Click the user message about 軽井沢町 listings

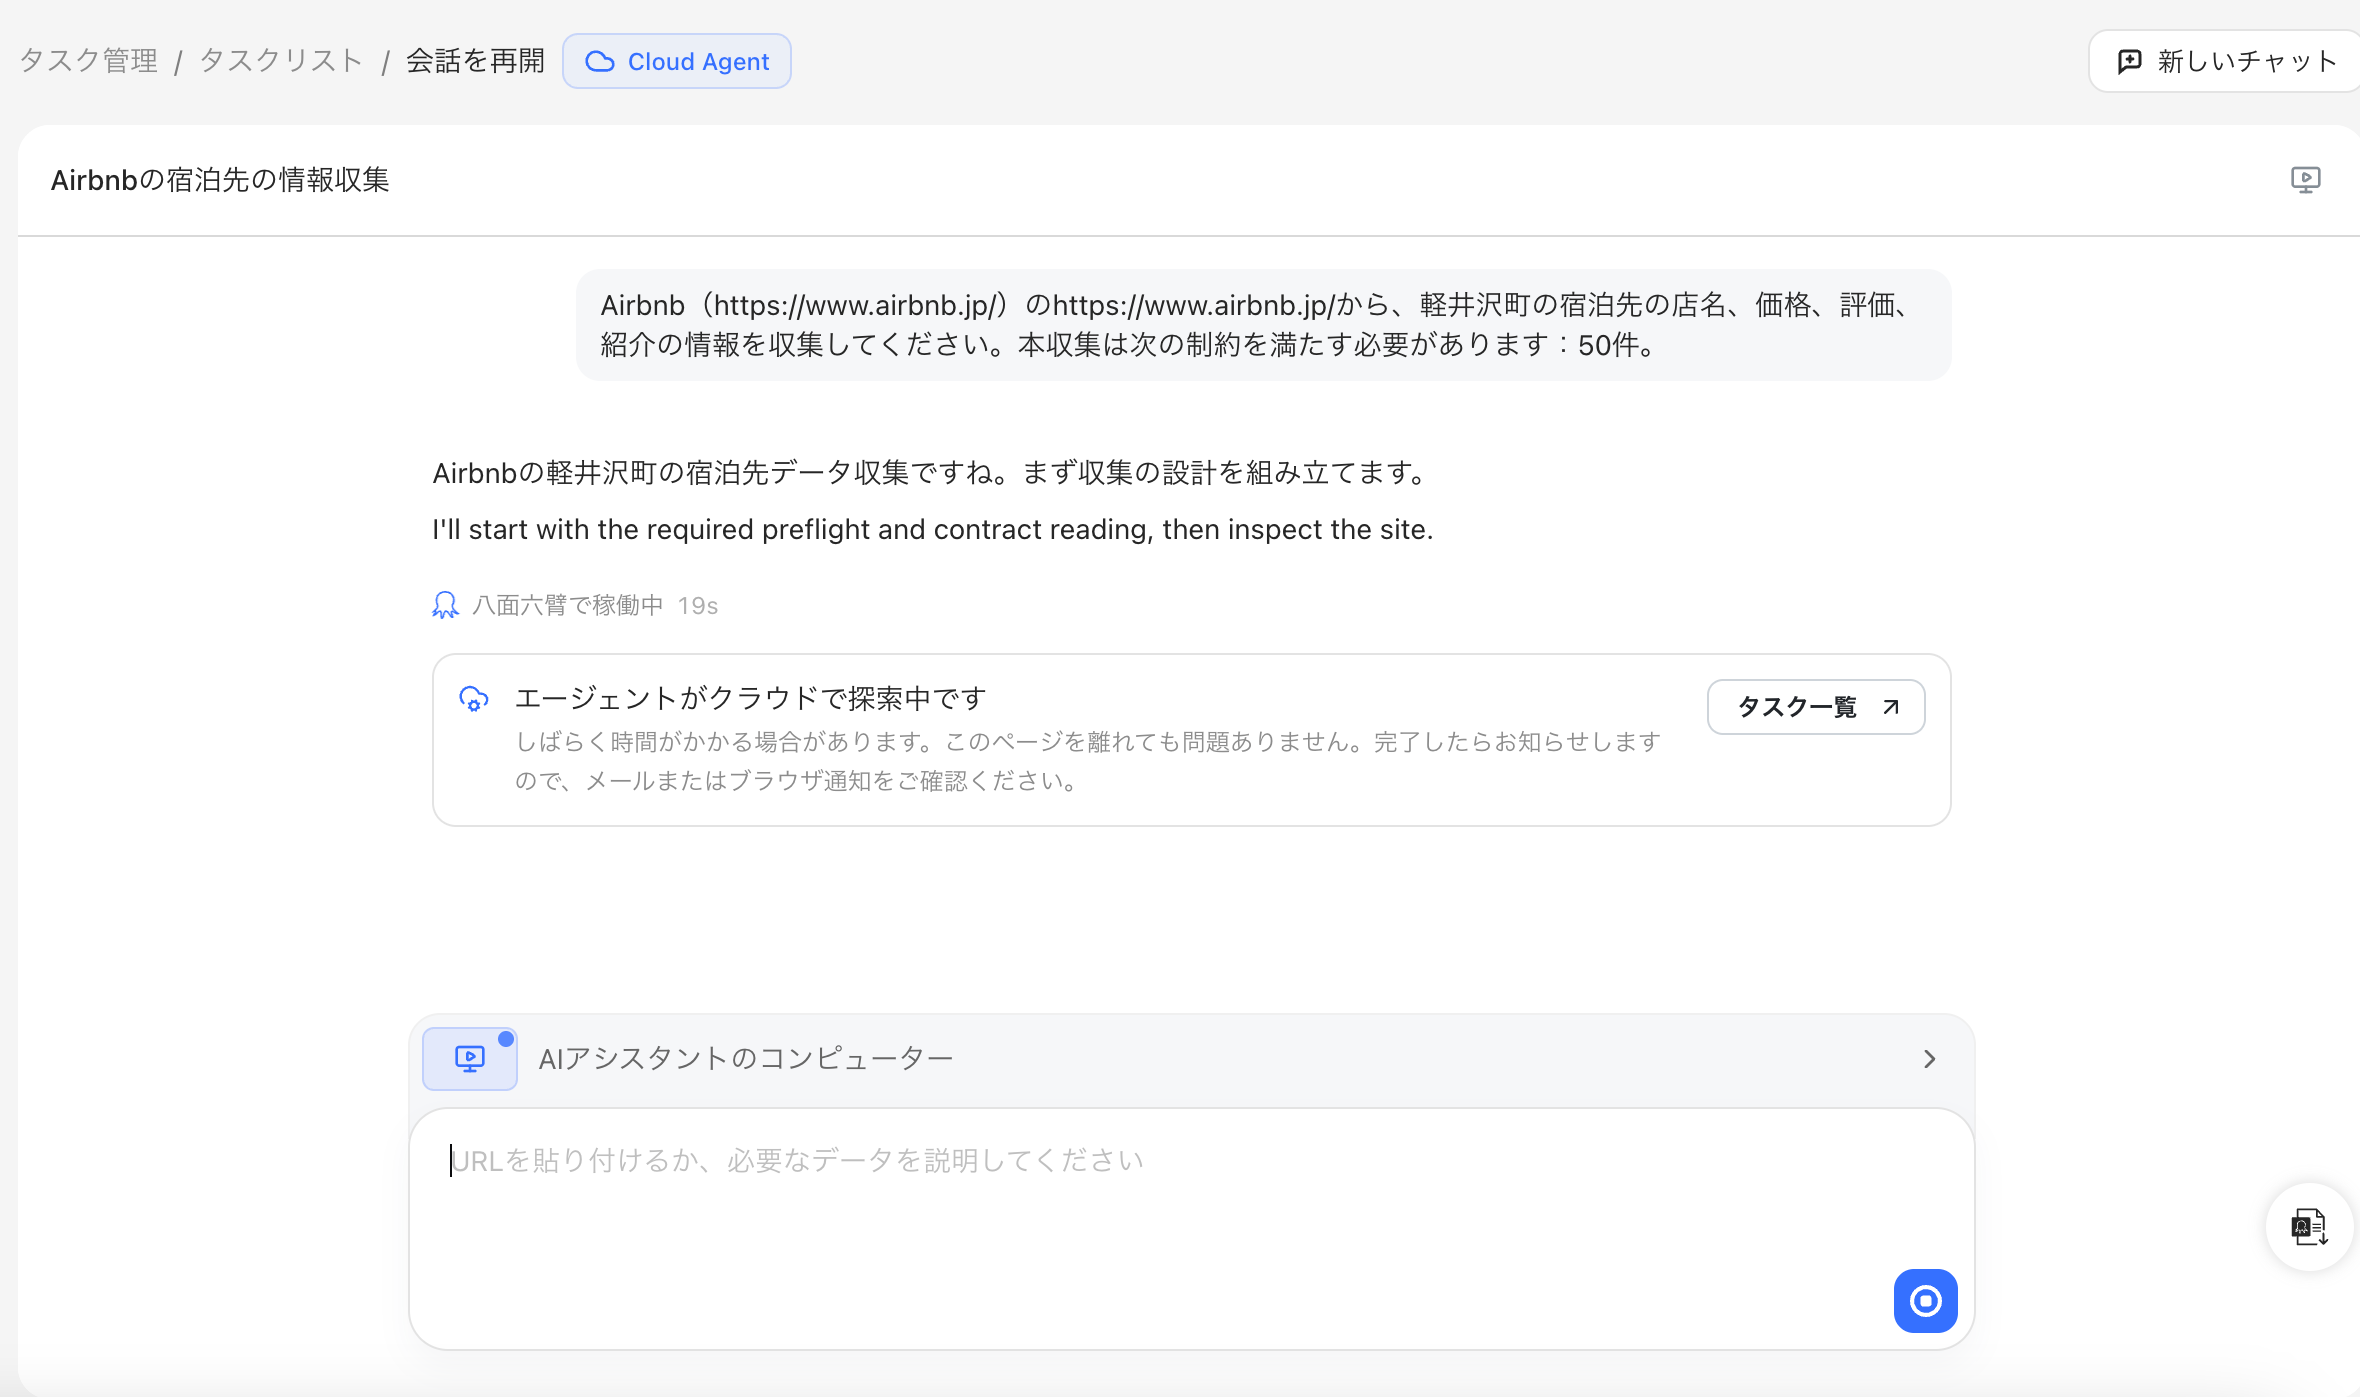click(1264, 325)
